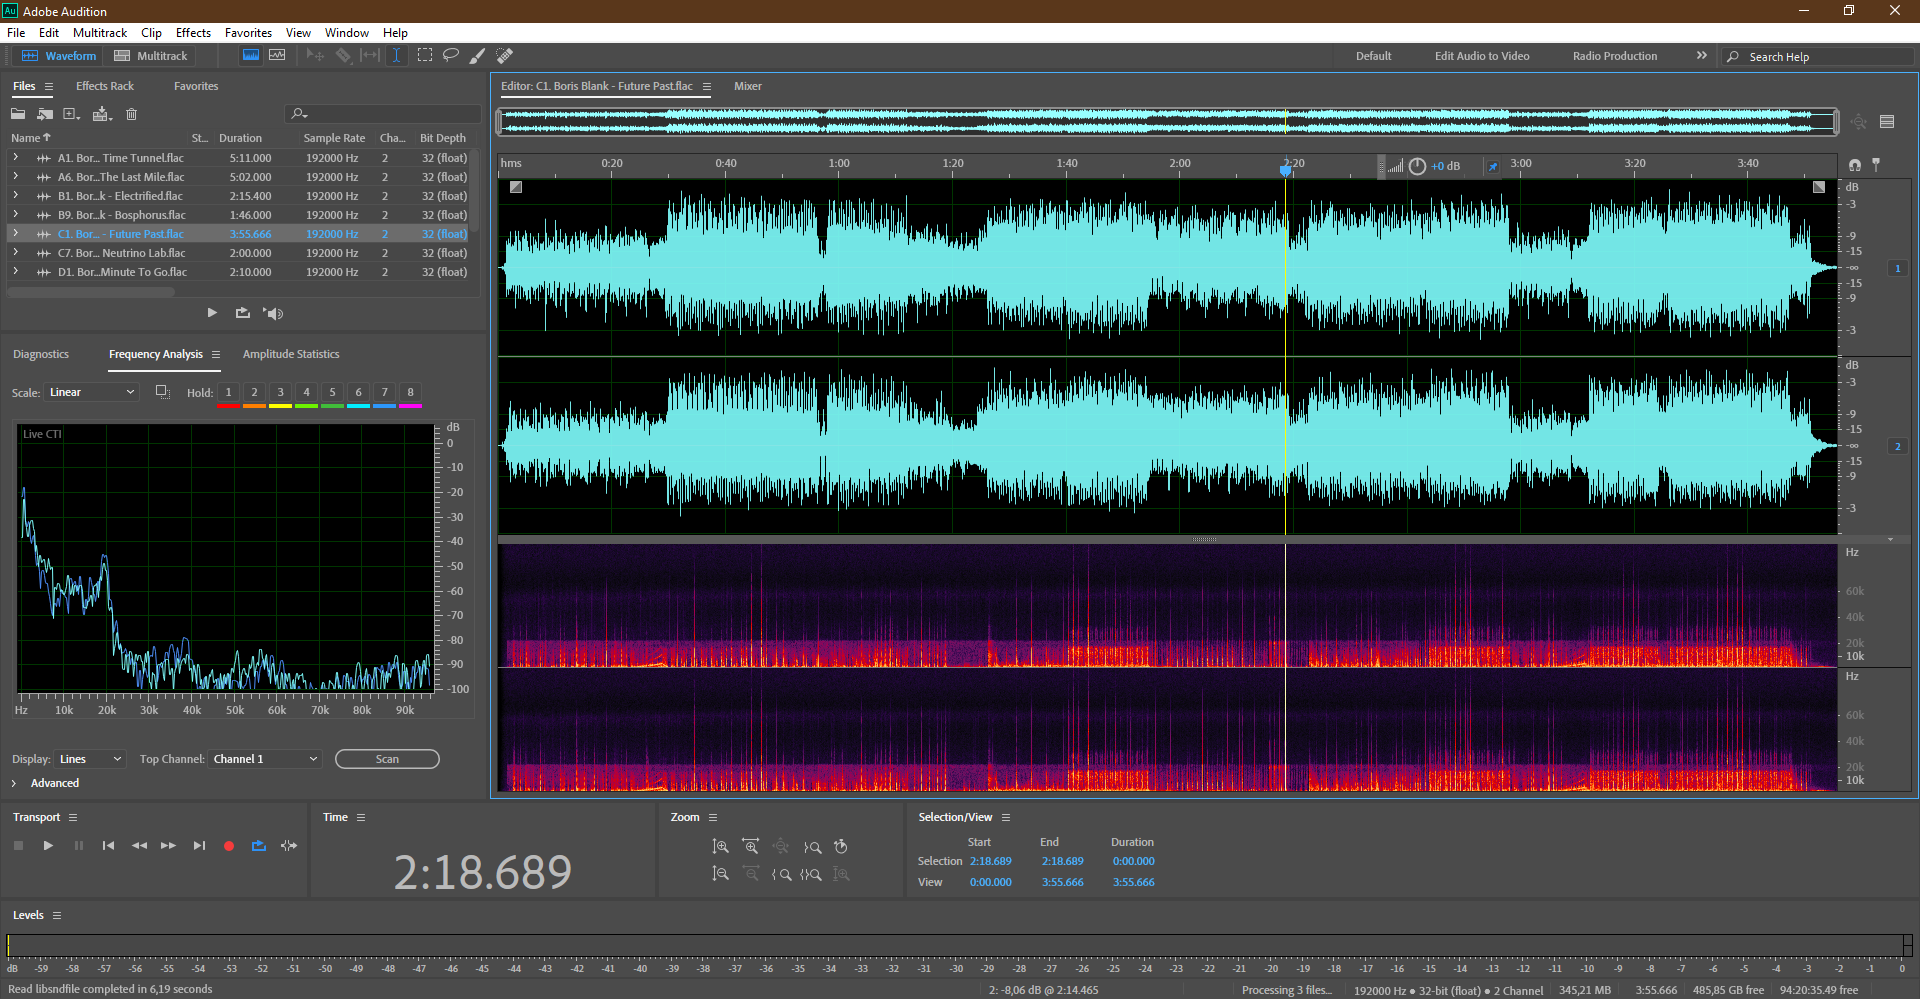
Task: Open the Multitrack menu
Action: (x=100, y=33)
